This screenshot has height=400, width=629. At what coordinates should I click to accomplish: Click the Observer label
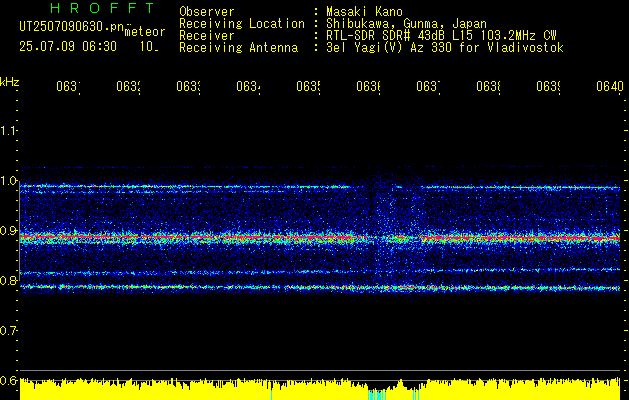coord(207,12)
